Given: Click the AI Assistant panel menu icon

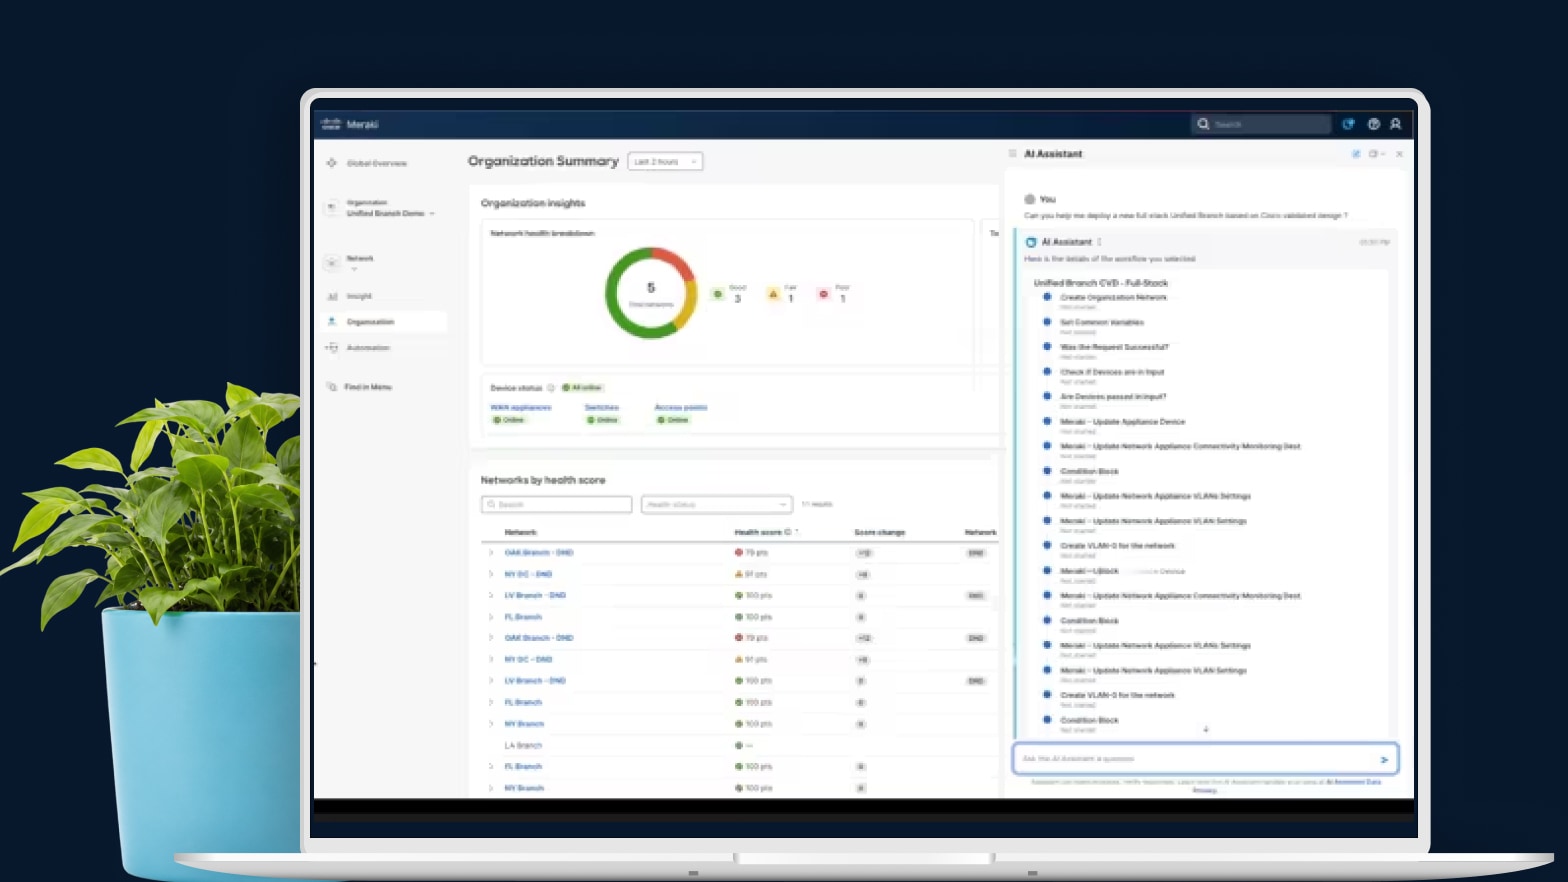Looking at the screenshot, I should click(1012, 154).
